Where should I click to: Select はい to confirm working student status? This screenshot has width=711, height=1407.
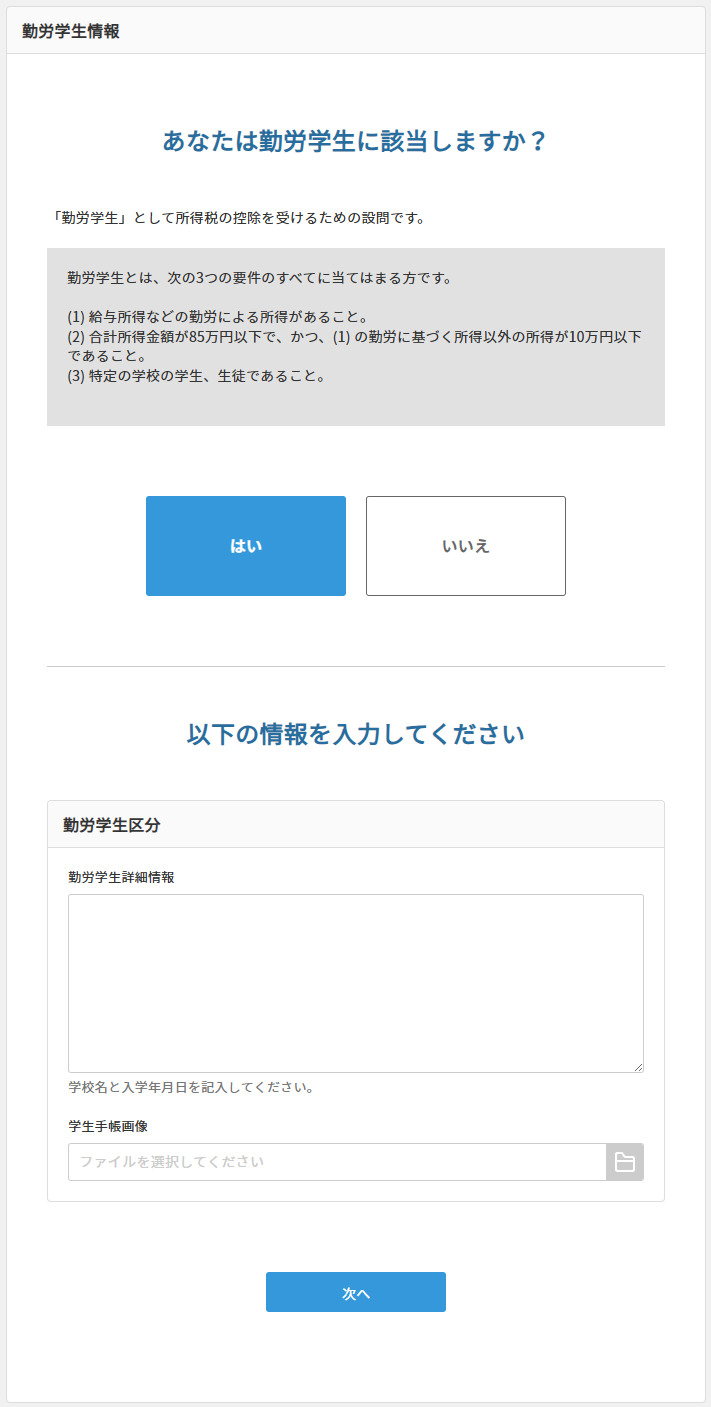pyautogui.click(x=245, y=546)
